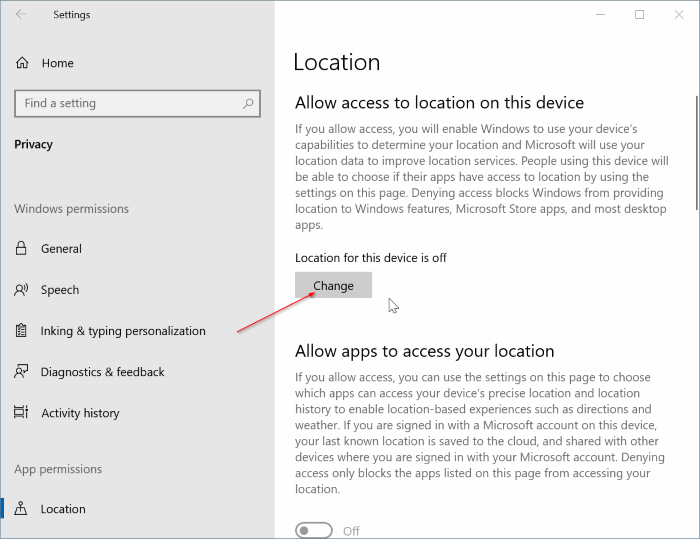The height and width of the screenshot is (539, 700).
Task: Click the Location page title
Action: pyautogui.click(x=337, y=62)
